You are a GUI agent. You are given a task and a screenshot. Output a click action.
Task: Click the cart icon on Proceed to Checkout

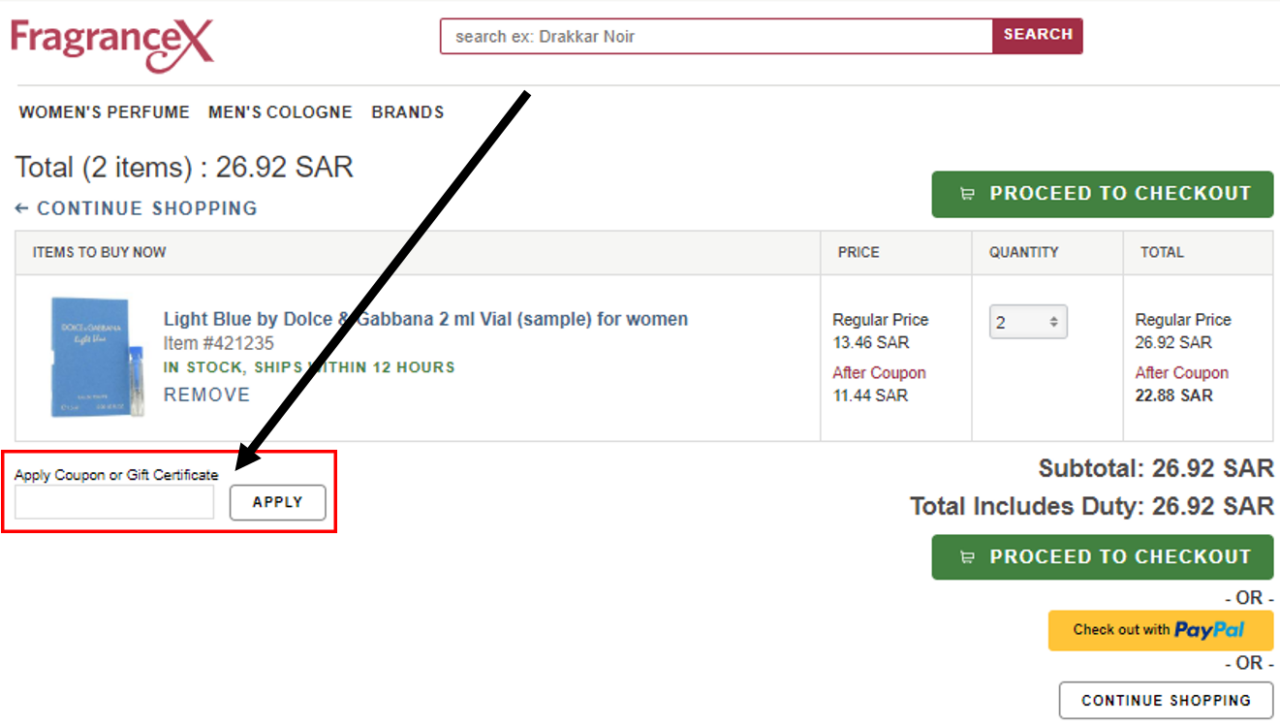[966, 194]
